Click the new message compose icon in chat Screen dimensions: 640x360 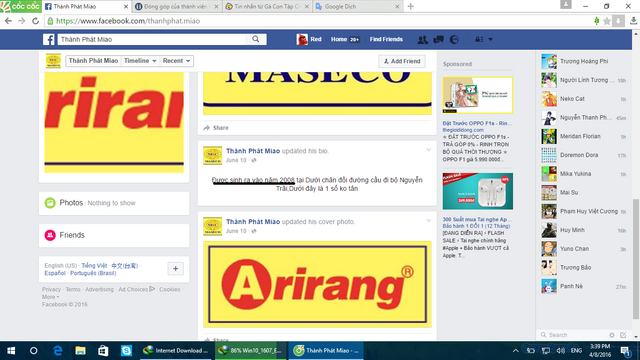(x=623, y=335)
